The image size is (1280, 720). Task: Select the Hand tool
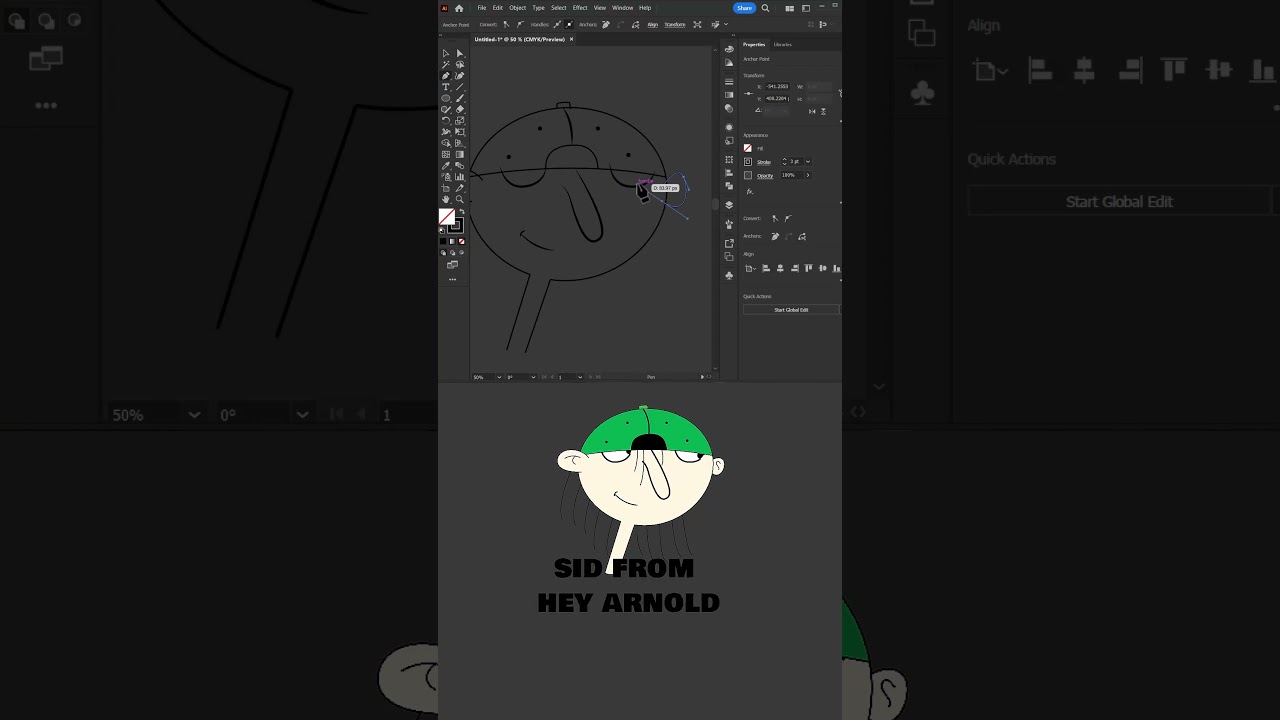[446, 199]
